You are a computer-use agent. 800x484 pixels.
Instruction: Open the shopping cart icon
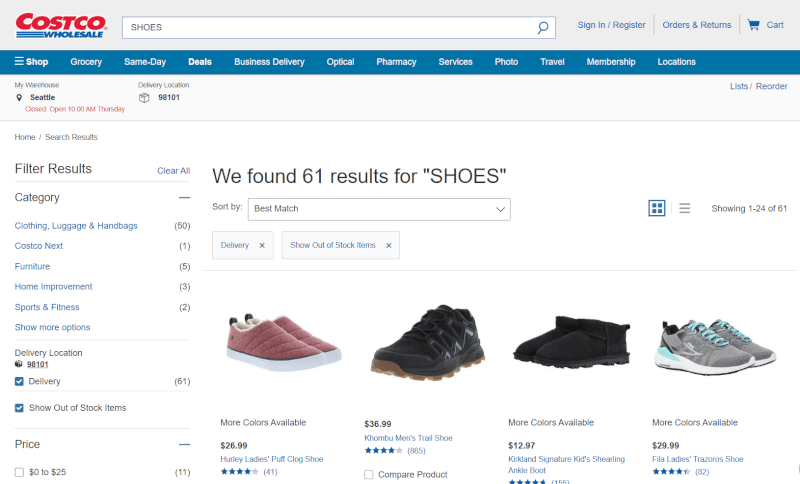(753, 24)
